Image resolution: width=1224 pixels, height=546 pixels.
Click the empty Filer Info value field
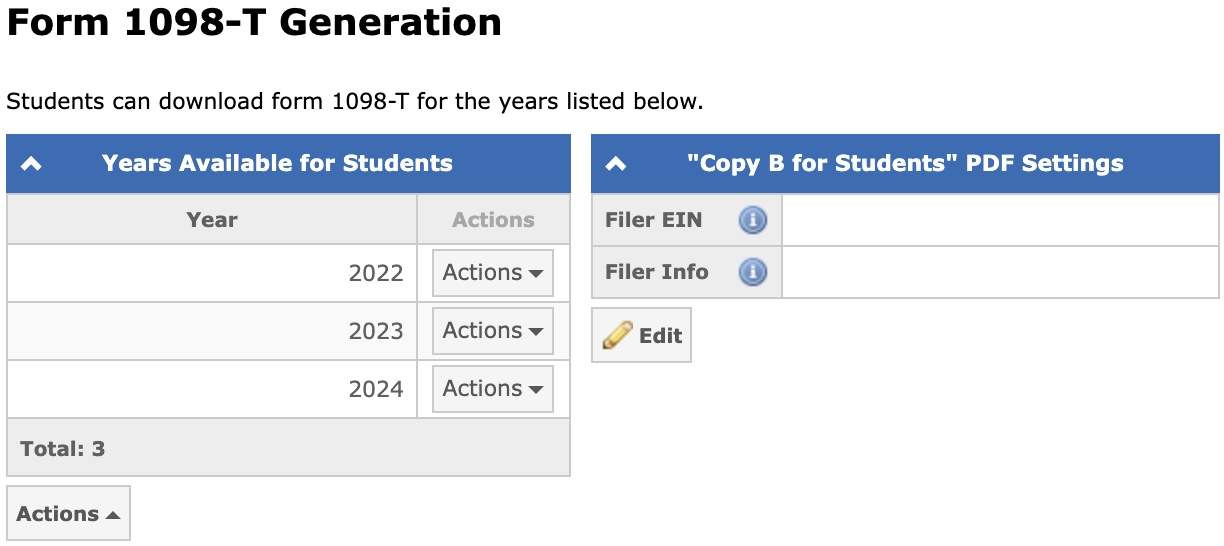[999, 272]
